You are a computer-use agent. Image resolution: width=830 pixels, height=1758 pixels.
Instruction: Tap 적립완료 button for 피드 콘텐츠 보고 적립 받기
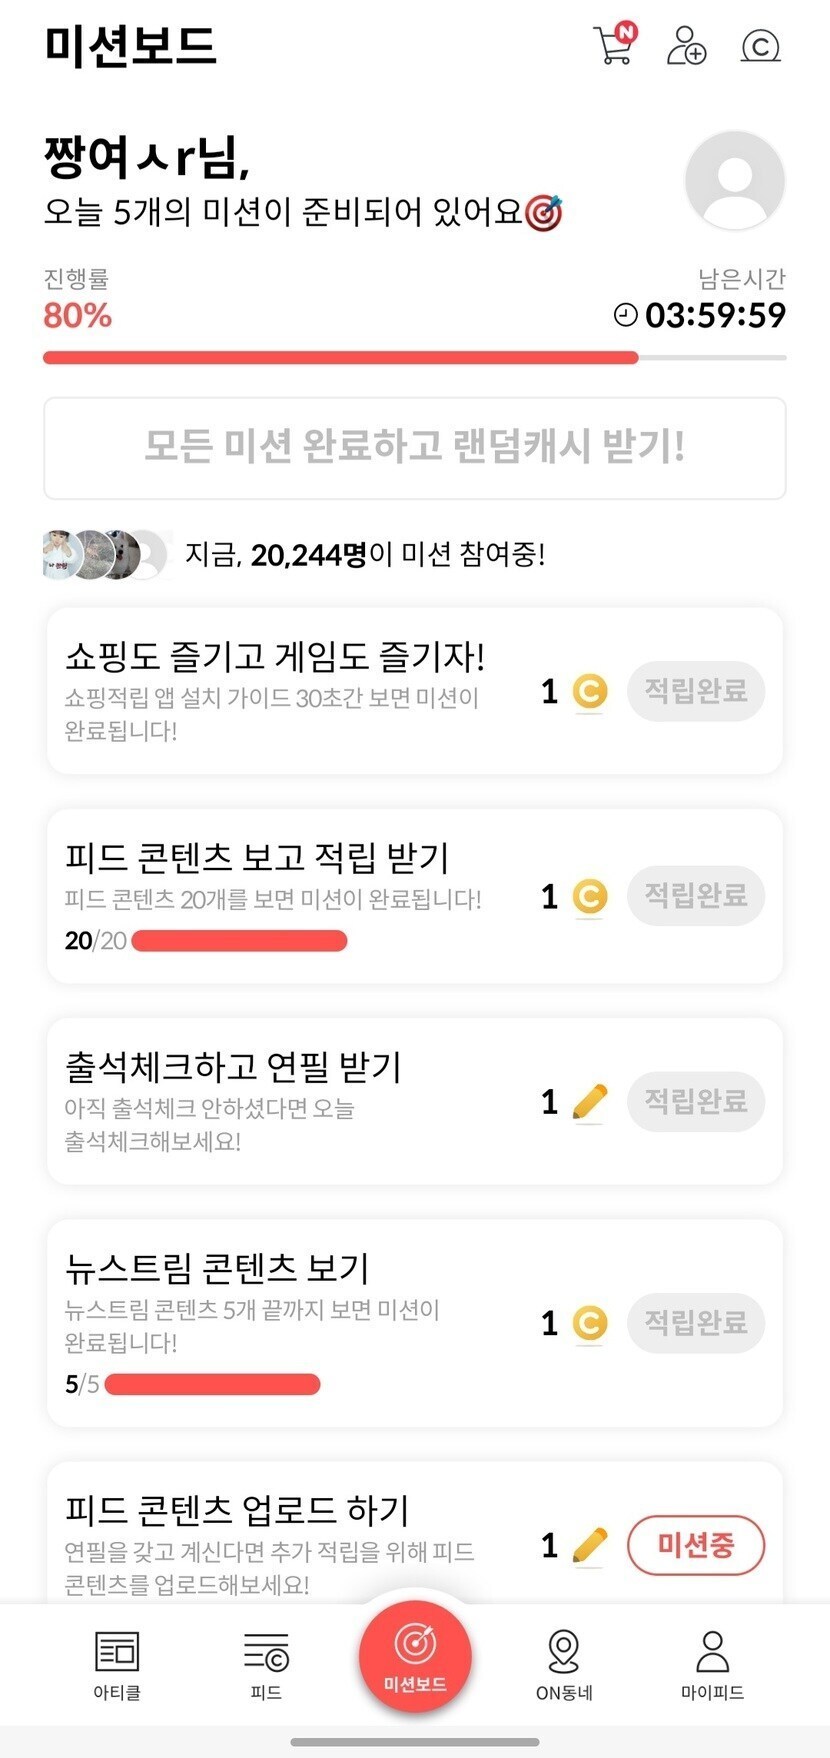click(695, 895)
